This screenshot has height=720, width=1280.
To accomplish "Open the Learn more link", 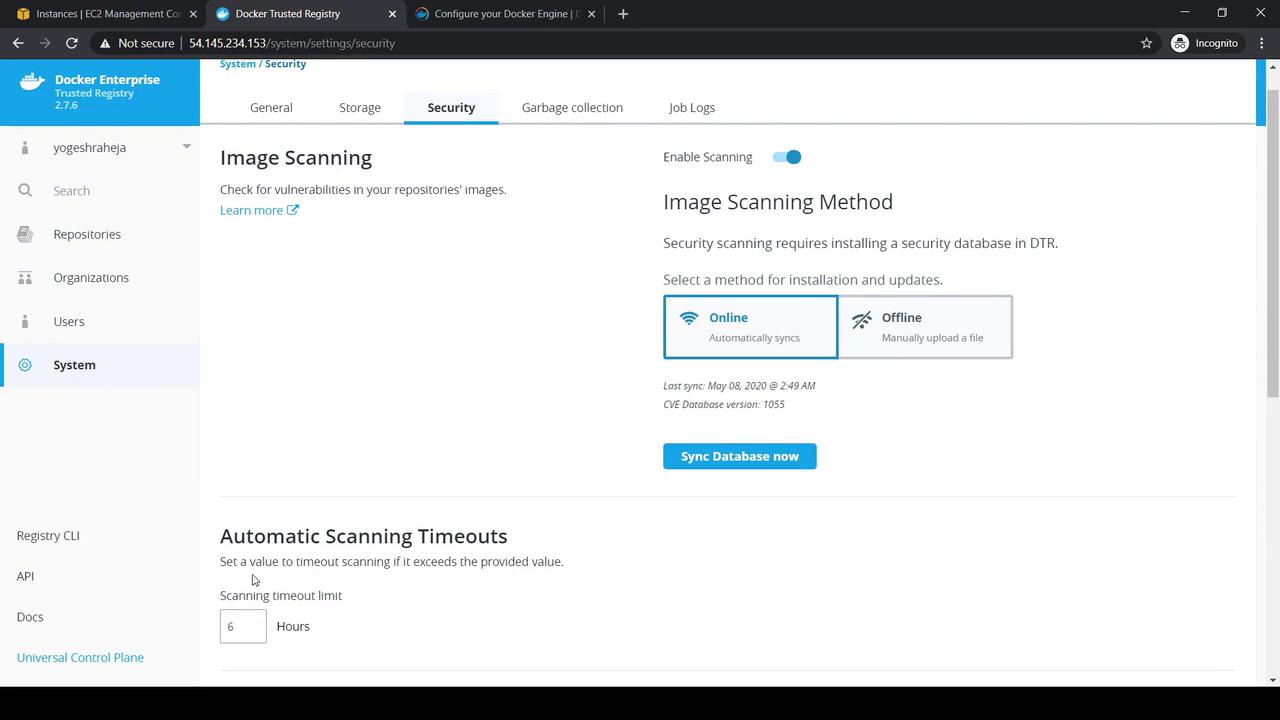I will [x=259, y=210].
